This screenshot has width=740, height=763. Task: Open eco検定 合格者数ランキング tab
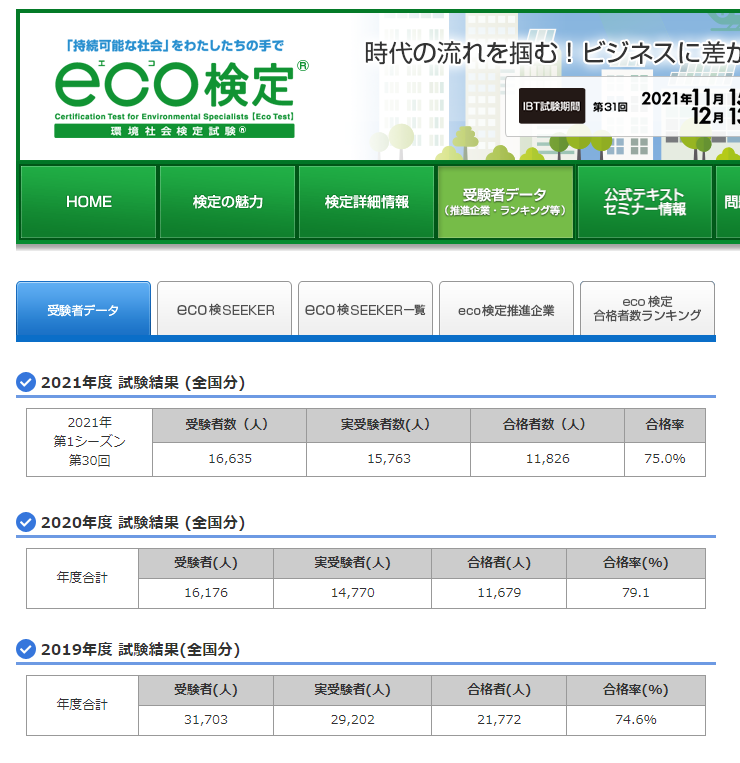pos(647,309)
